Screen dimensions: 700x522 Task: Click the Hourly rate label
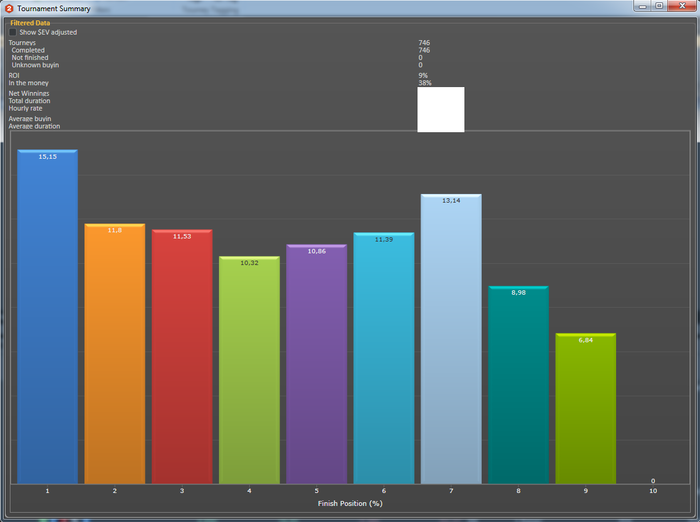(25, 108)
